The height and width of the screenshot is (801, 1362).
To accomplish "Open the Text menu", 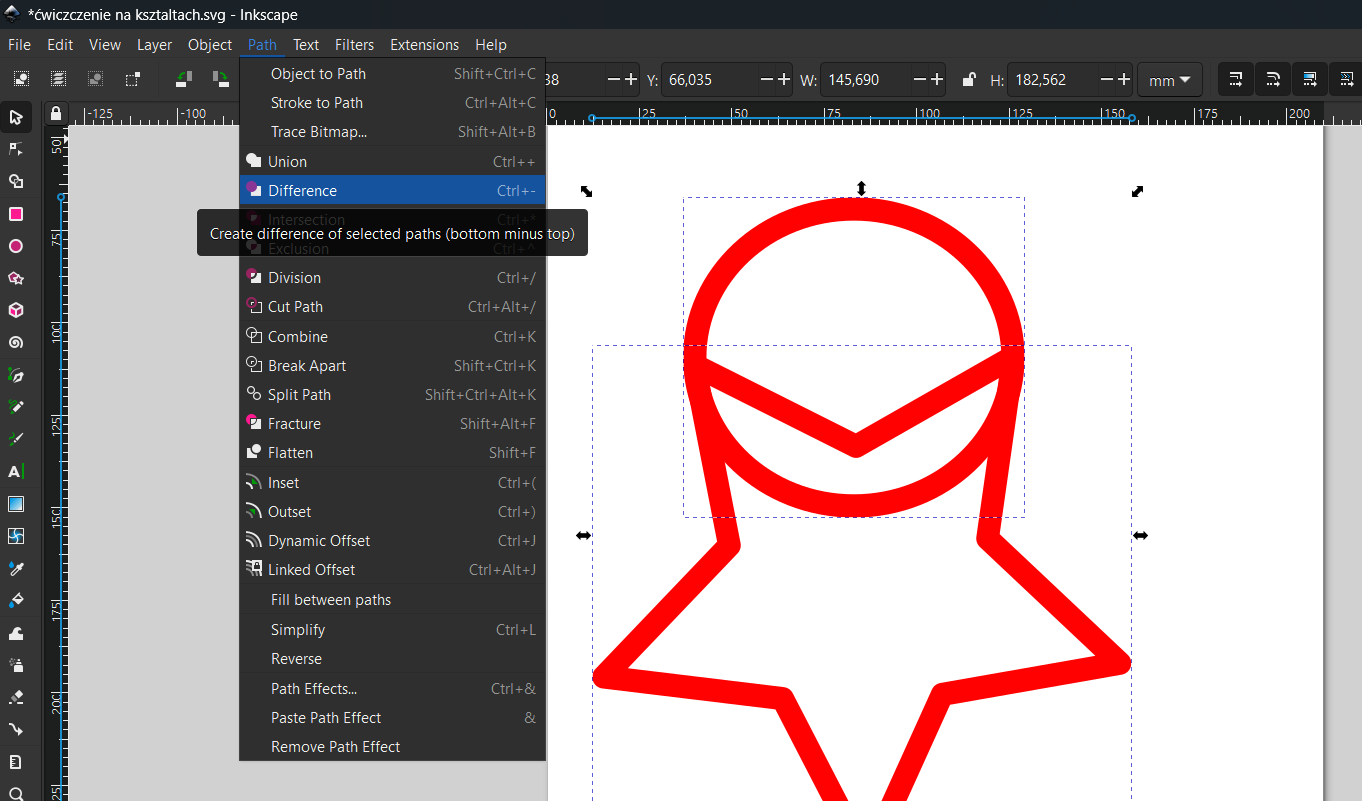I will tap(306, 44).
